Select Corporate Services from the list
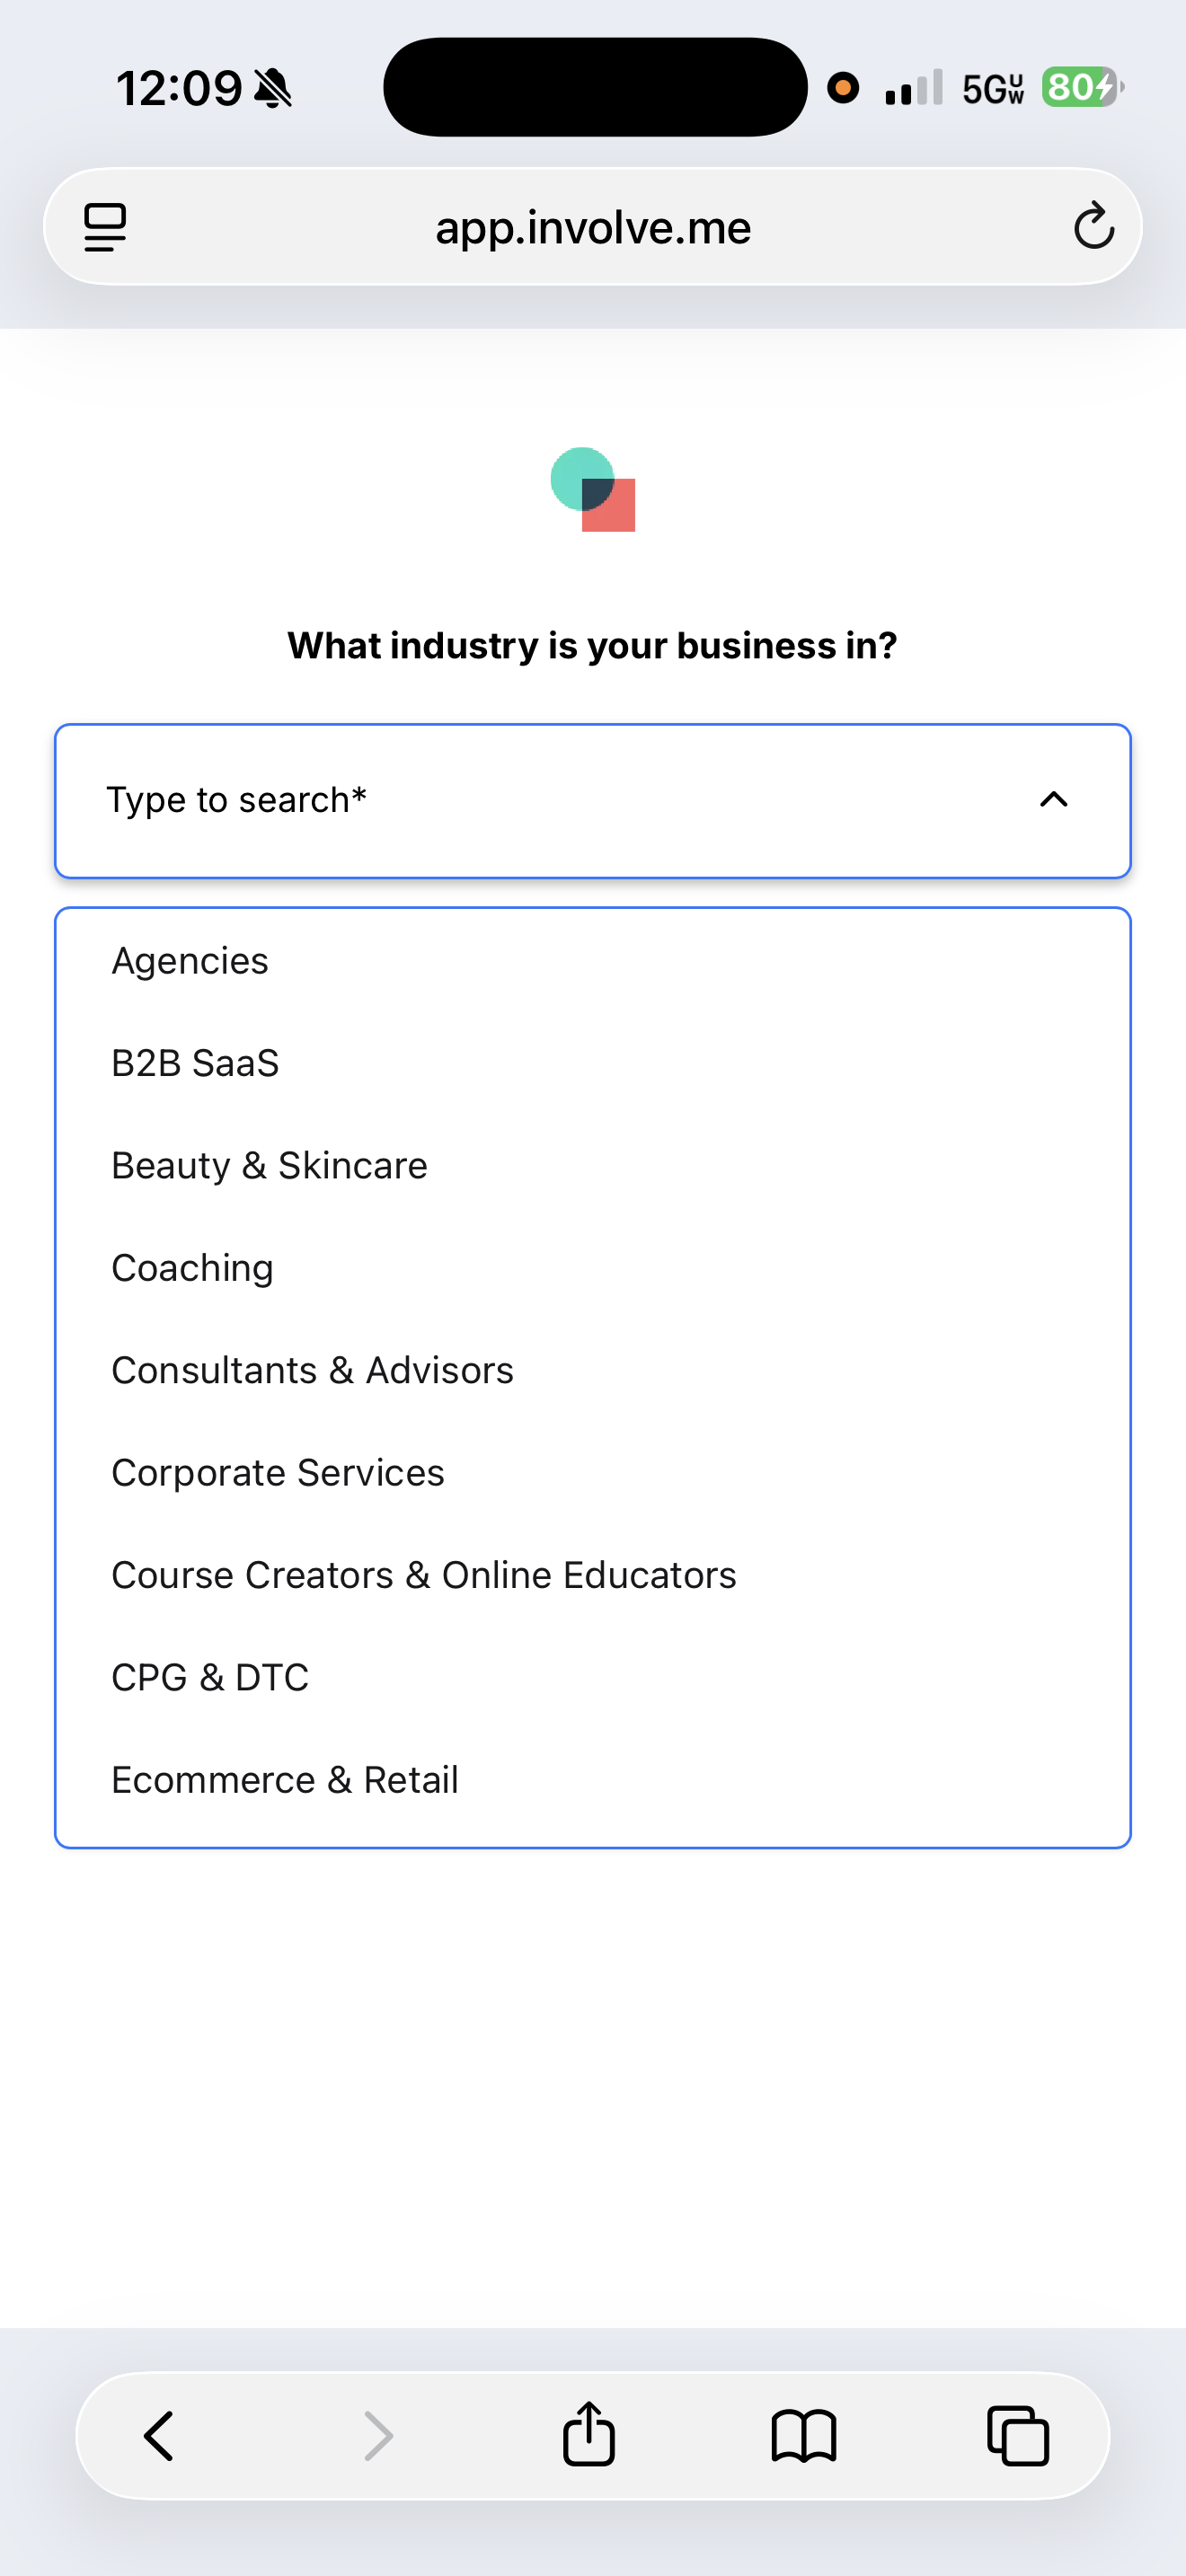This screenshot has height=2576, width=1186. pyautogui.click(x=593, y=1473)
